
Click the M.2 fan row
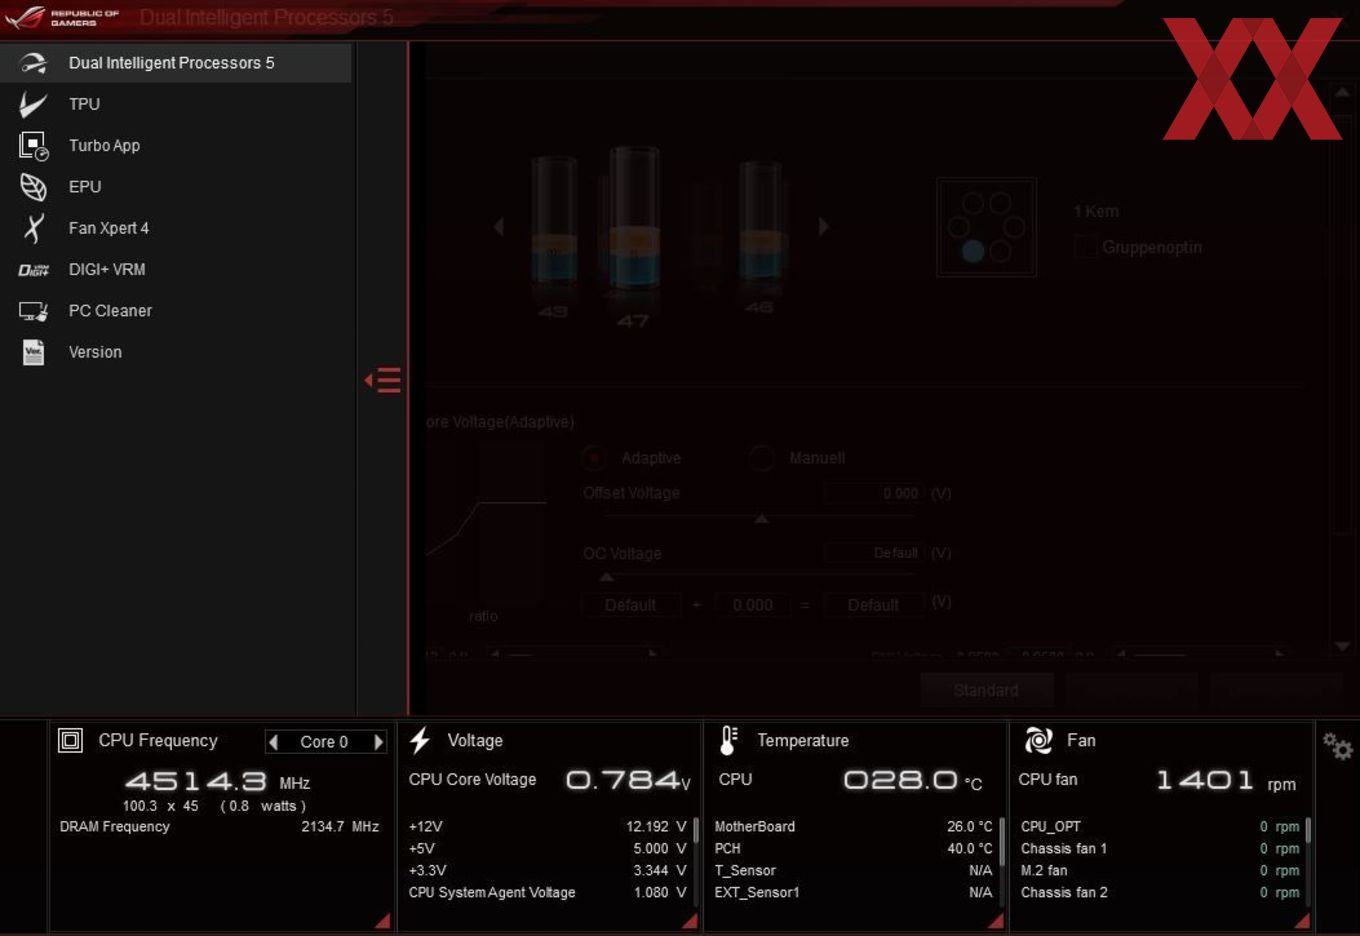point(1160,871)
